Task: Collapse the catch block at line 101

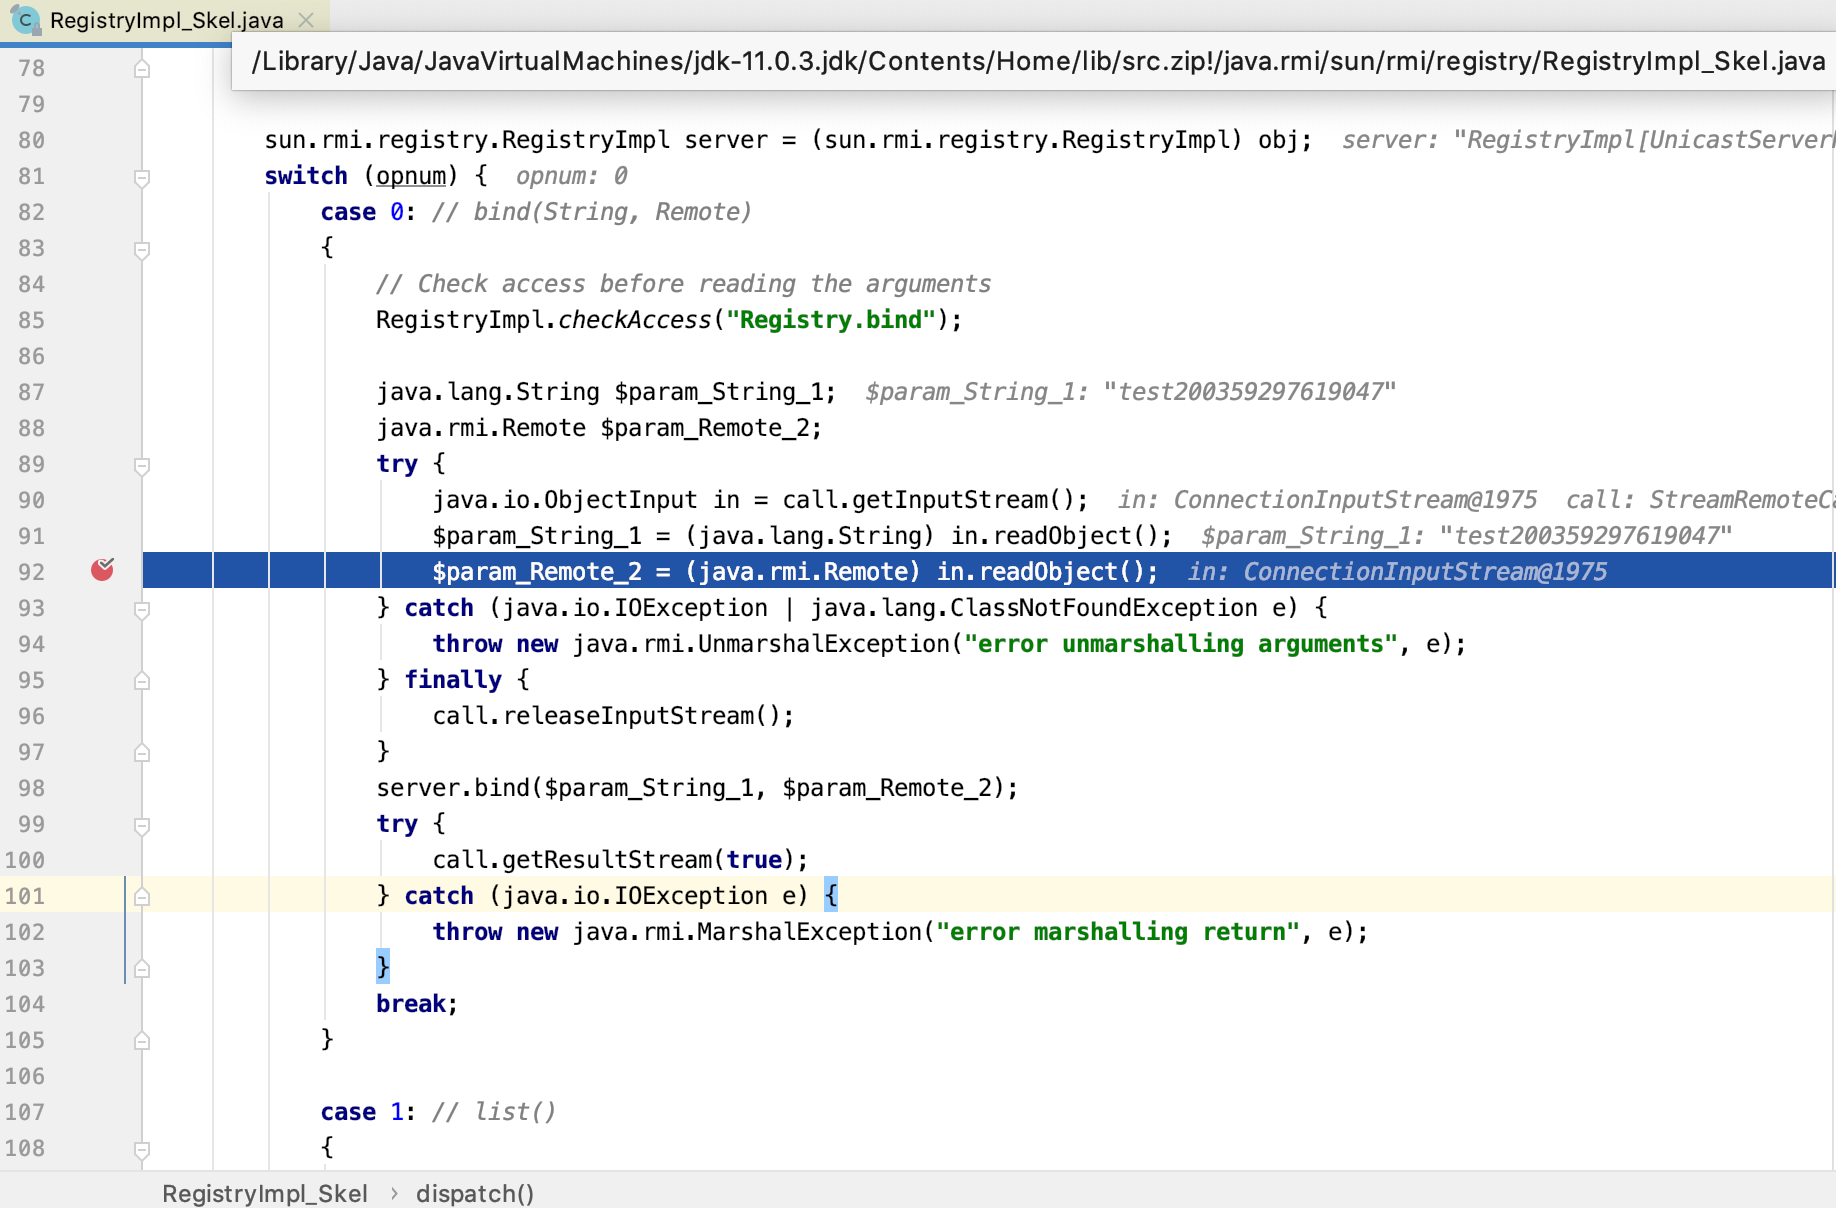Action: point(142,897)
